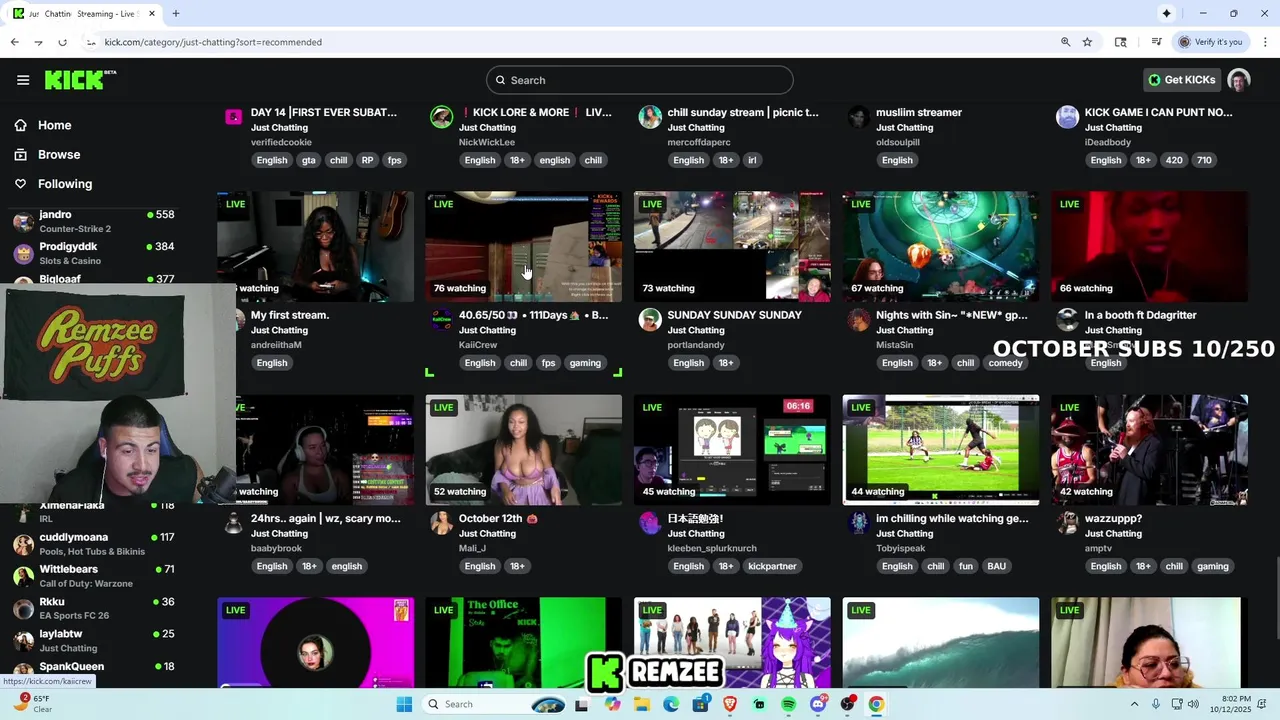Open the Windows Start menu
The width and height of the screenshot is (1280, 720).
click(404, 704)
